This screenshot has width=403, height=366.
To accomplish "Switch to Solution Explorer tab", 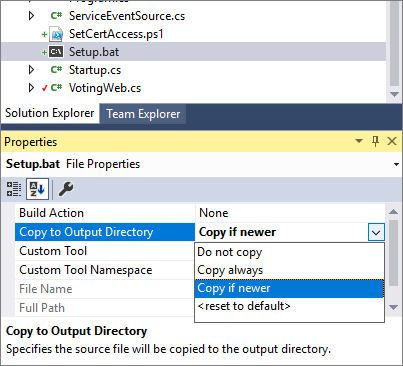I will 50,113.
